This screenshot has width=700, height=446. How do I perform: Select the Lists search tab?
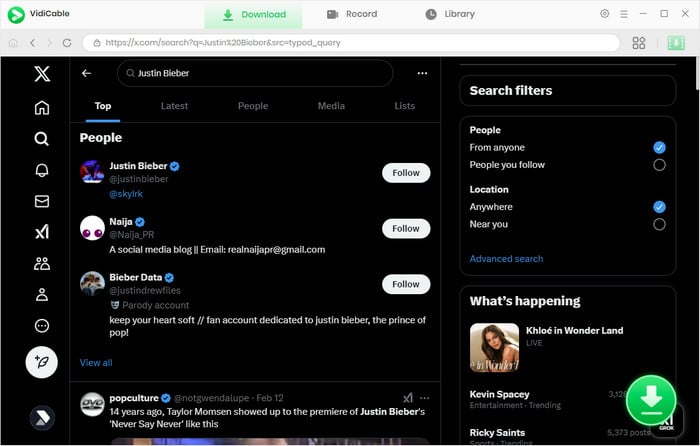coord(404,106)
